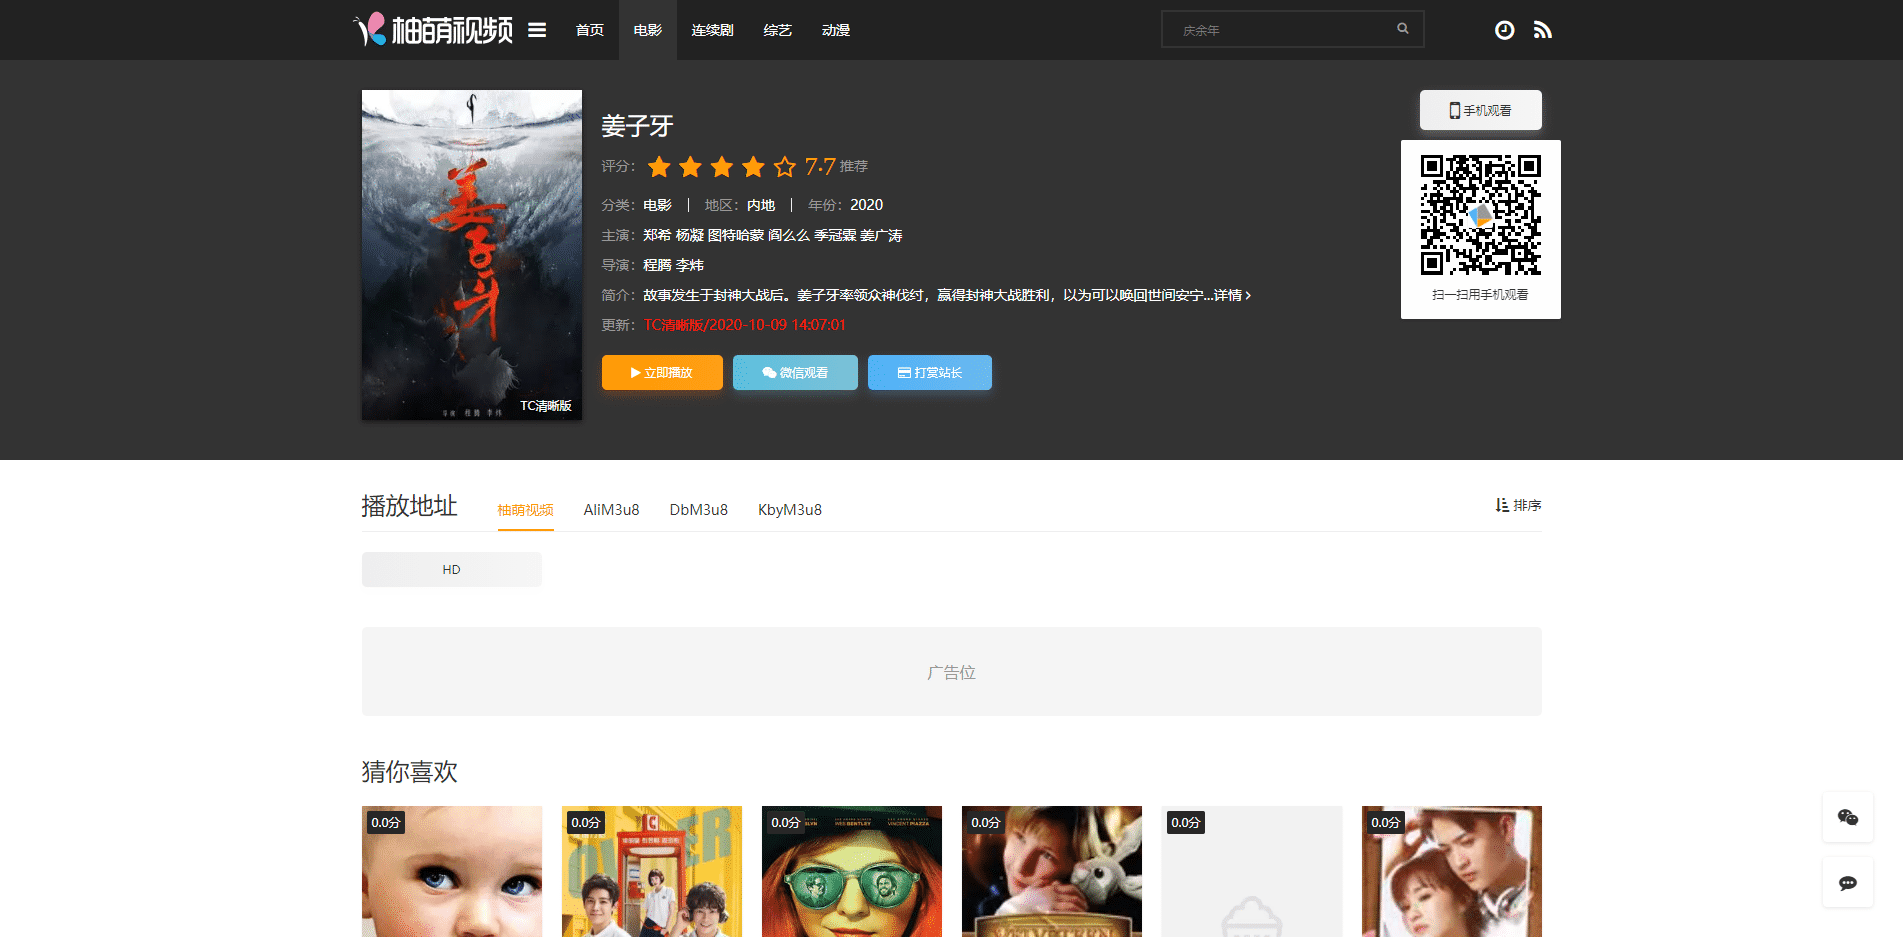Viewport: 1903px width, 937px height.
Task: Click actor 图特哈蒙 link
Action: 736,235
